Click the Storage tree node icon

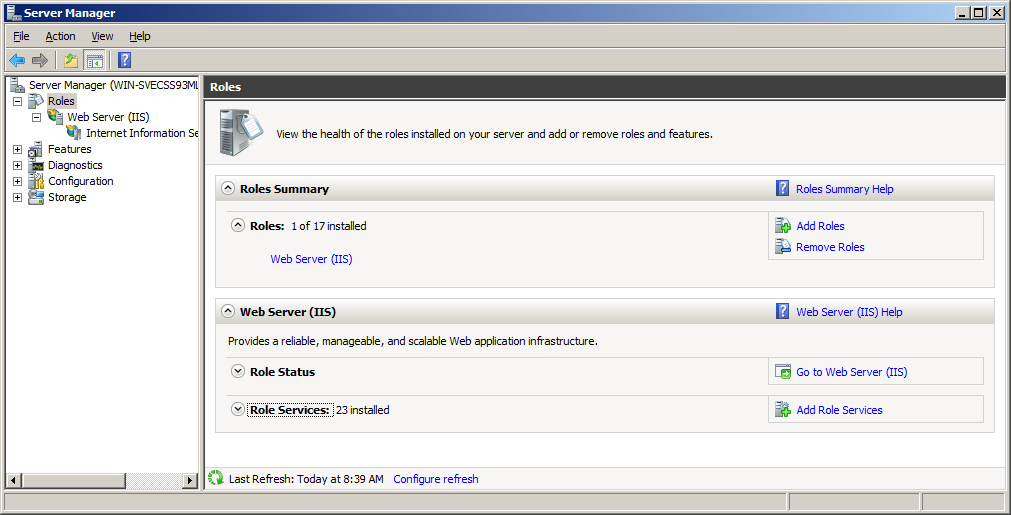[37, 197]
